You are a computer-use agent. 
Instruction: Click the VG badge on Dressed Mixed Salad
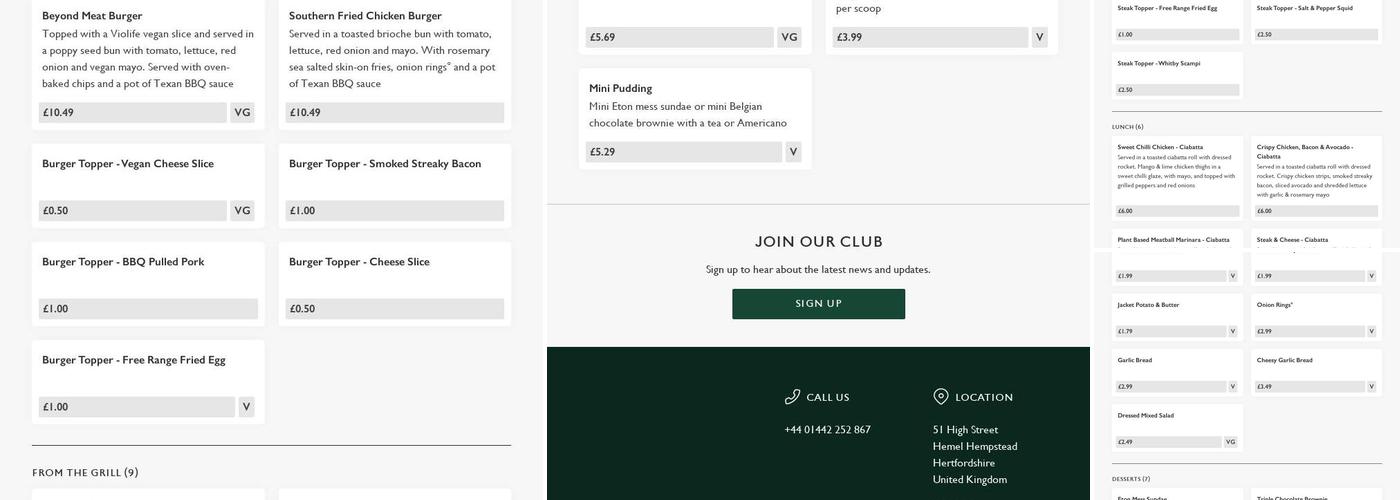click(1230, 442)
